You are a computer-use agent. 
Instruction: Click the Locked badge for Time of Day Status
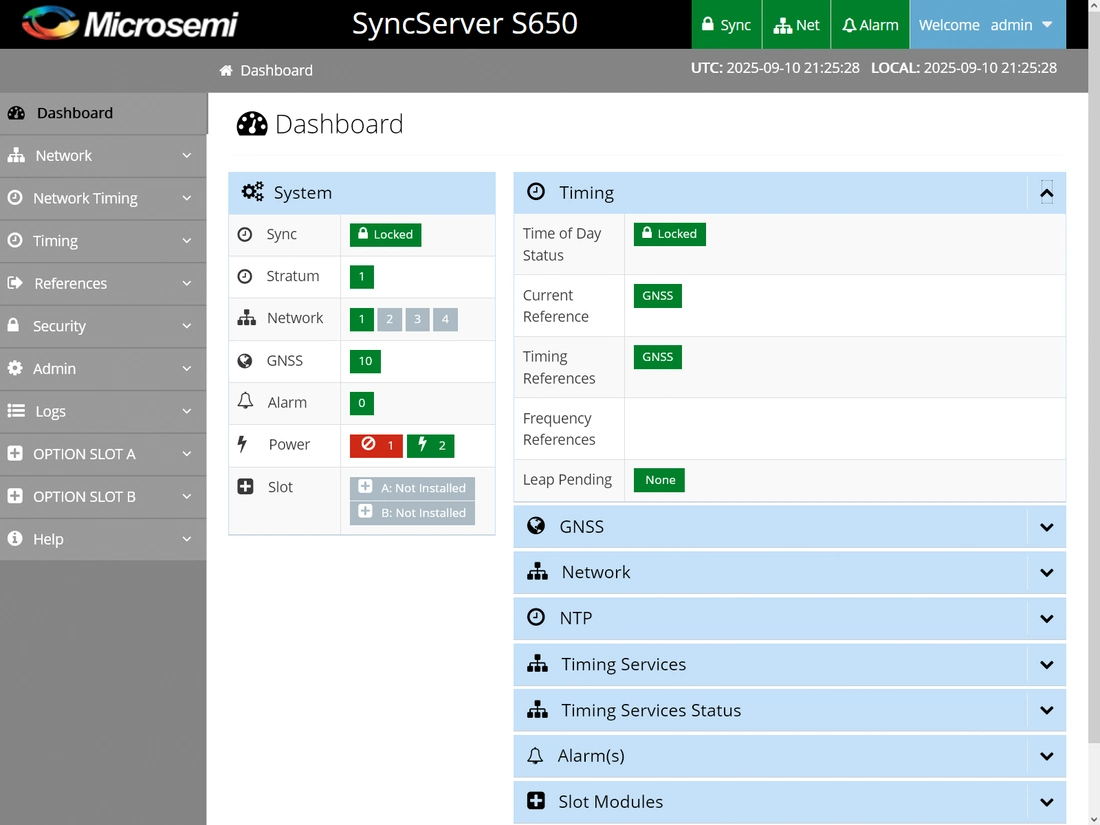click(x=669, y=234)
